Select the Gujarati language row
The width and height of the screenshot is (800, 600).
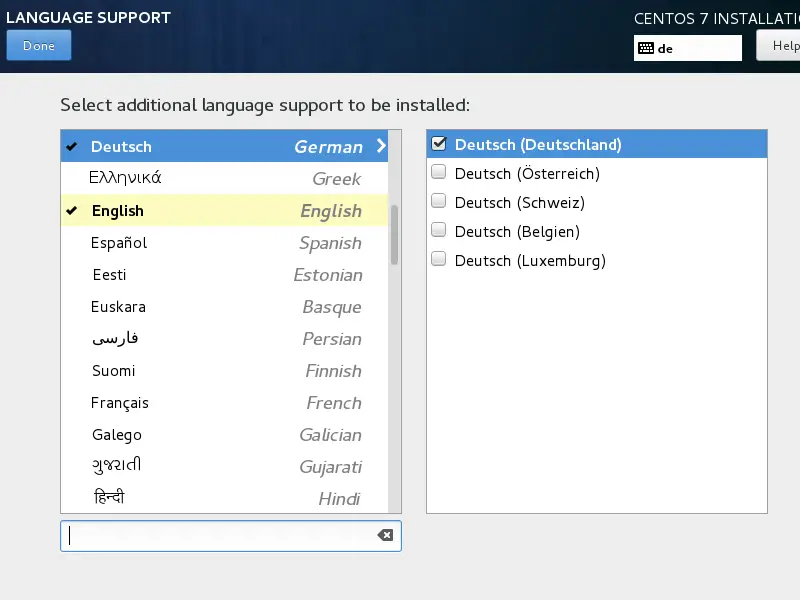224,466
